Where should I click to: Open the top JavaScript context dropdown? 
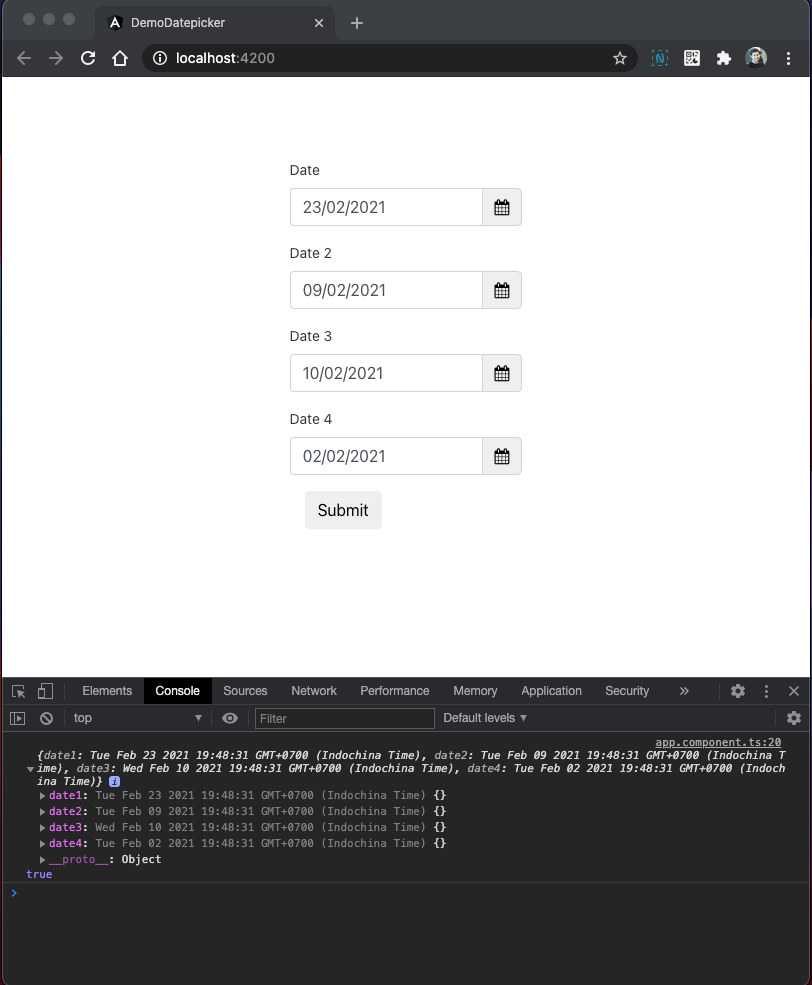pyautogui.click(x=137, y=718)
